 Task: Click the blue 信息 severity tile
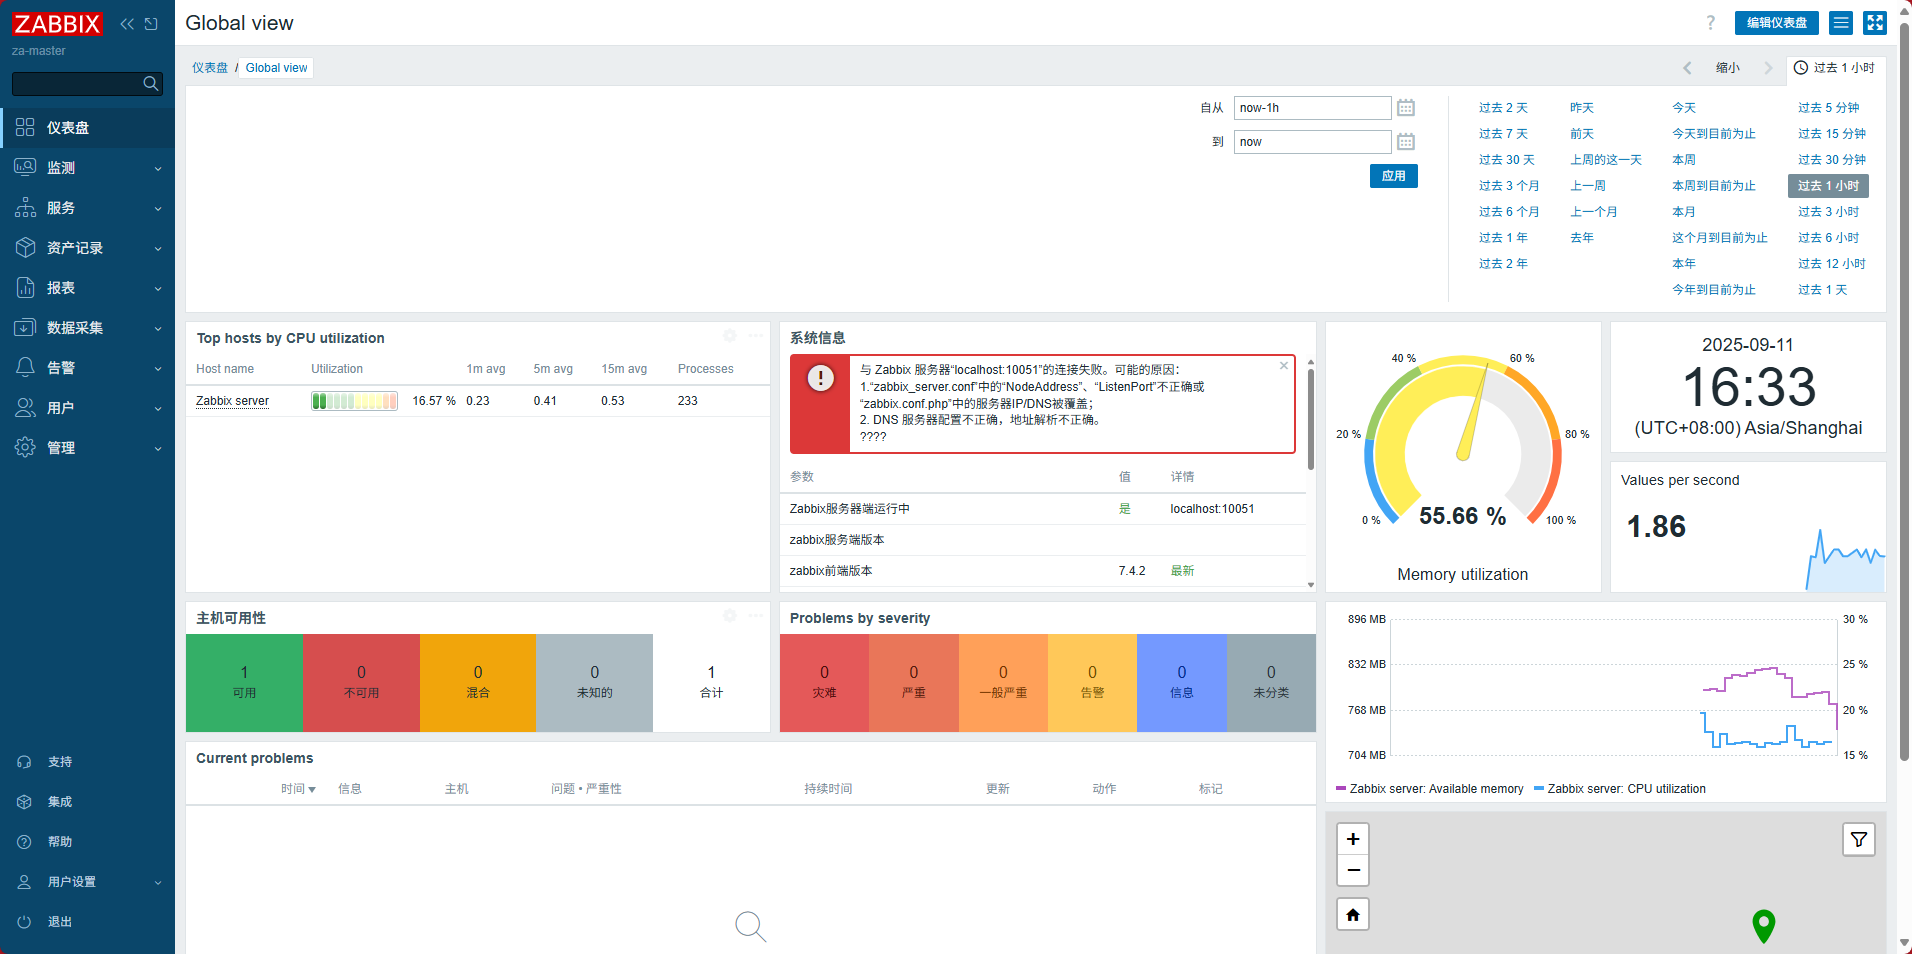click(x=1182, y=683)
